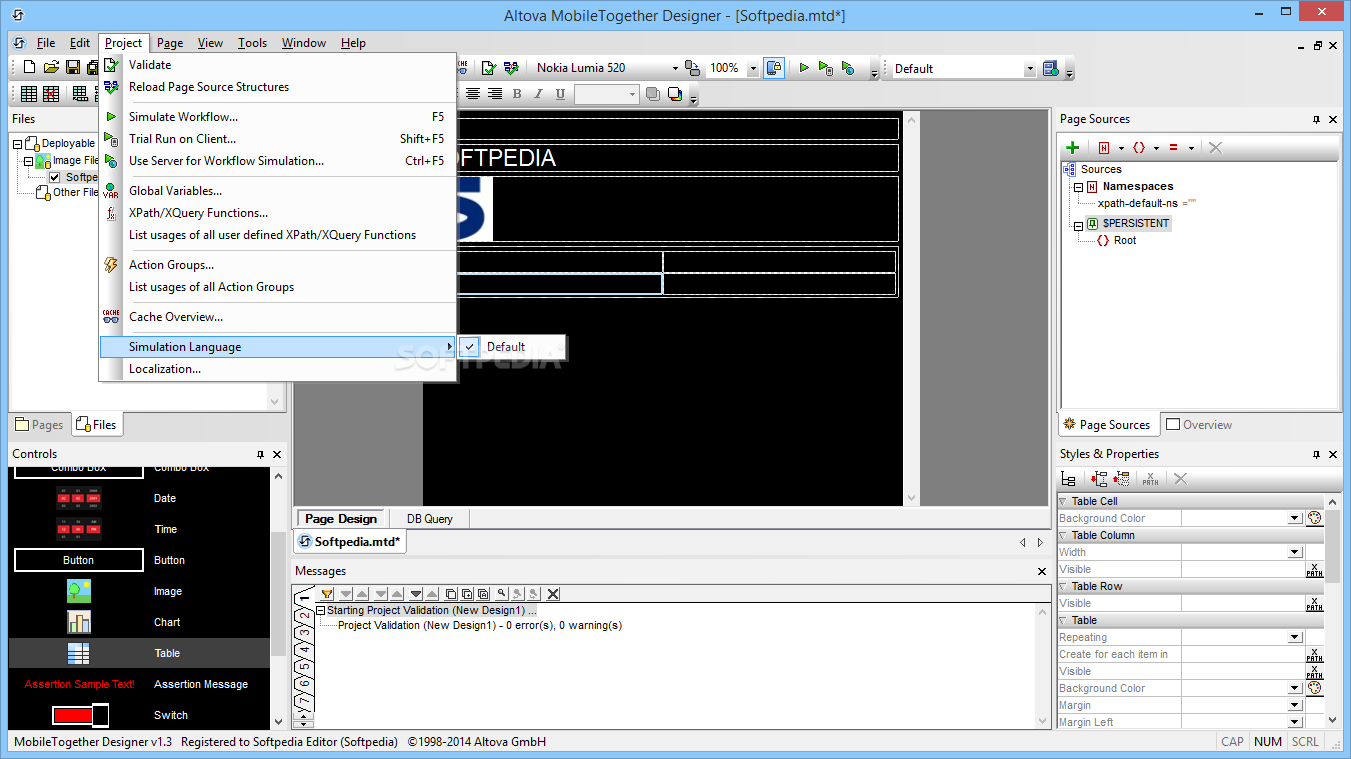Open the Table Column Width dropdown

pyautogui.click(x=1295, y=552)
